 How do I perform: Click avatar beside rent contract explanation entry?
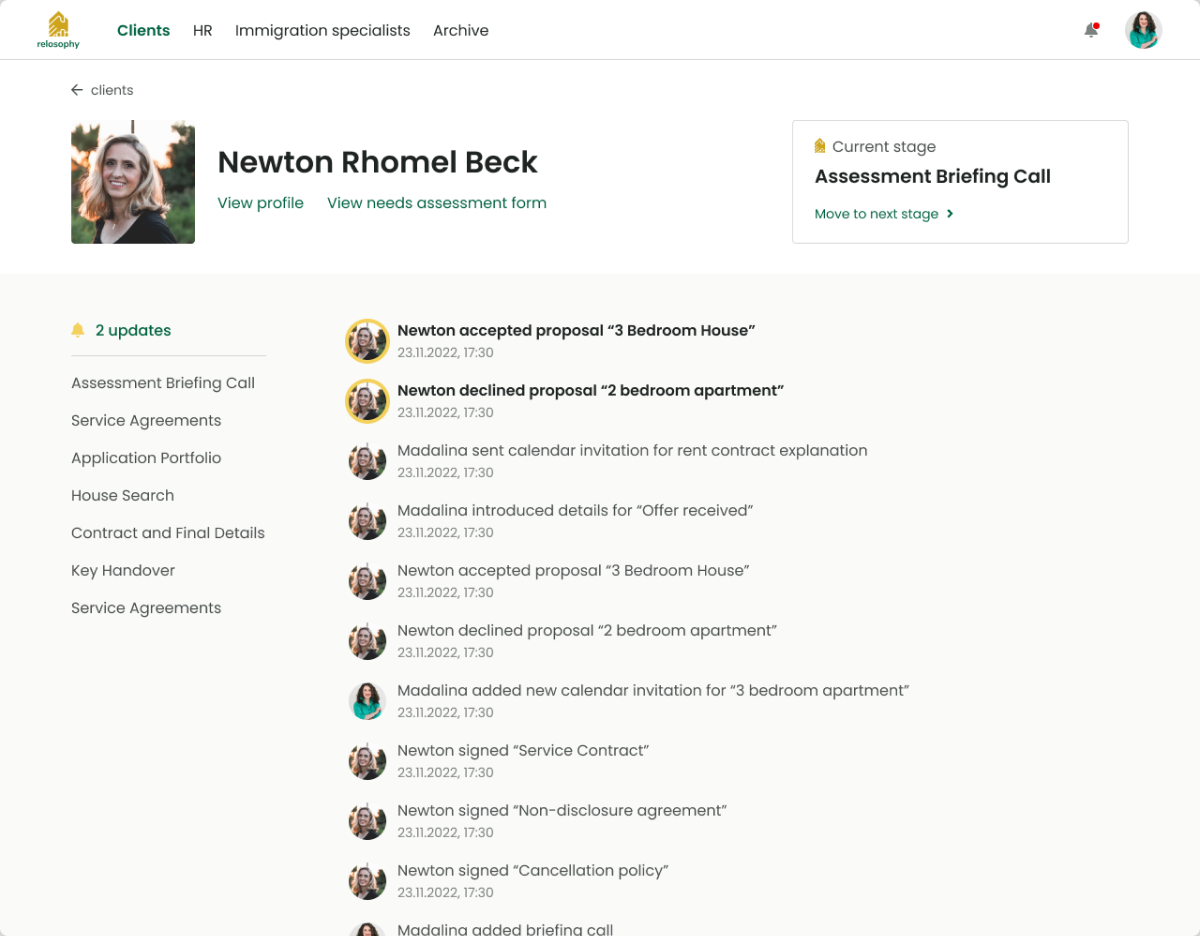367,461
